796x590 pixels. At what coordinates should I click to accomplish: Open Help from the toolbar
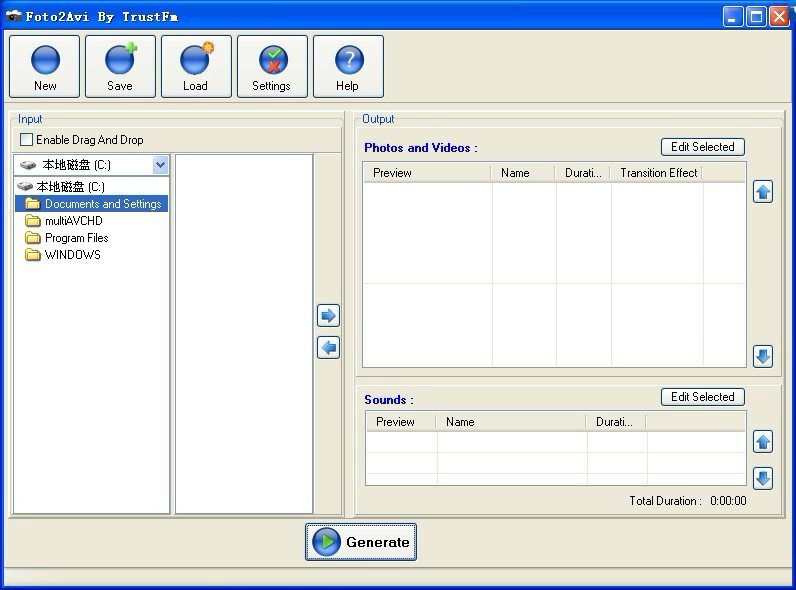point(348,67)
